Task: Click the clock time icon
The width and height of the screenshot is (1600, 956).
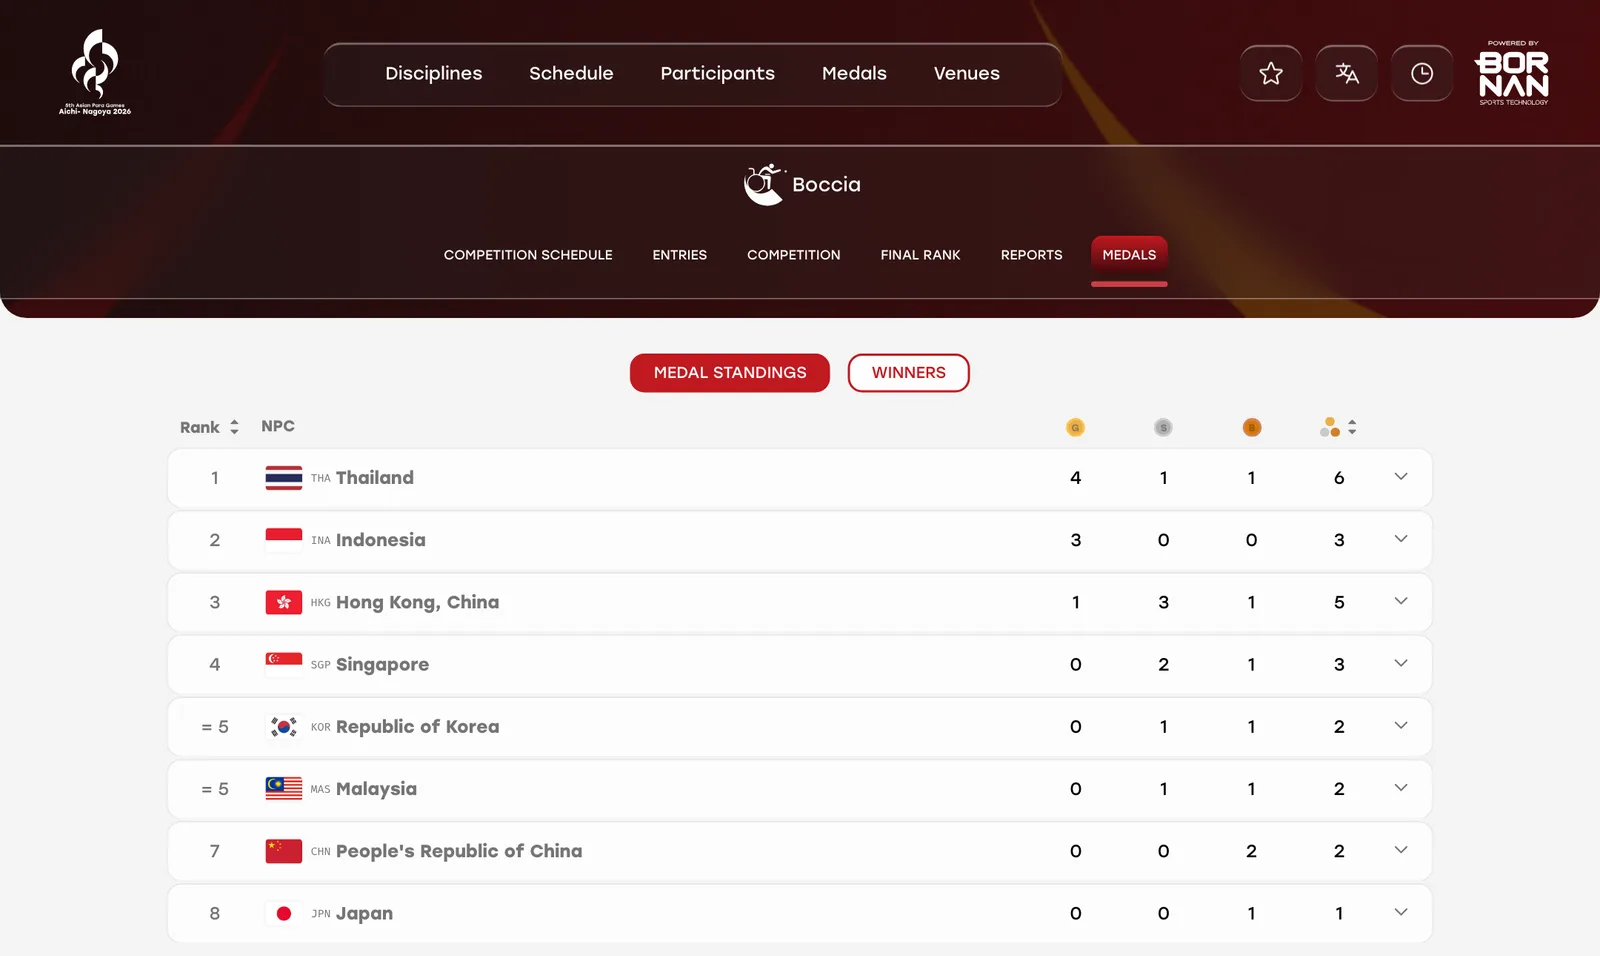Action: 1421,73
